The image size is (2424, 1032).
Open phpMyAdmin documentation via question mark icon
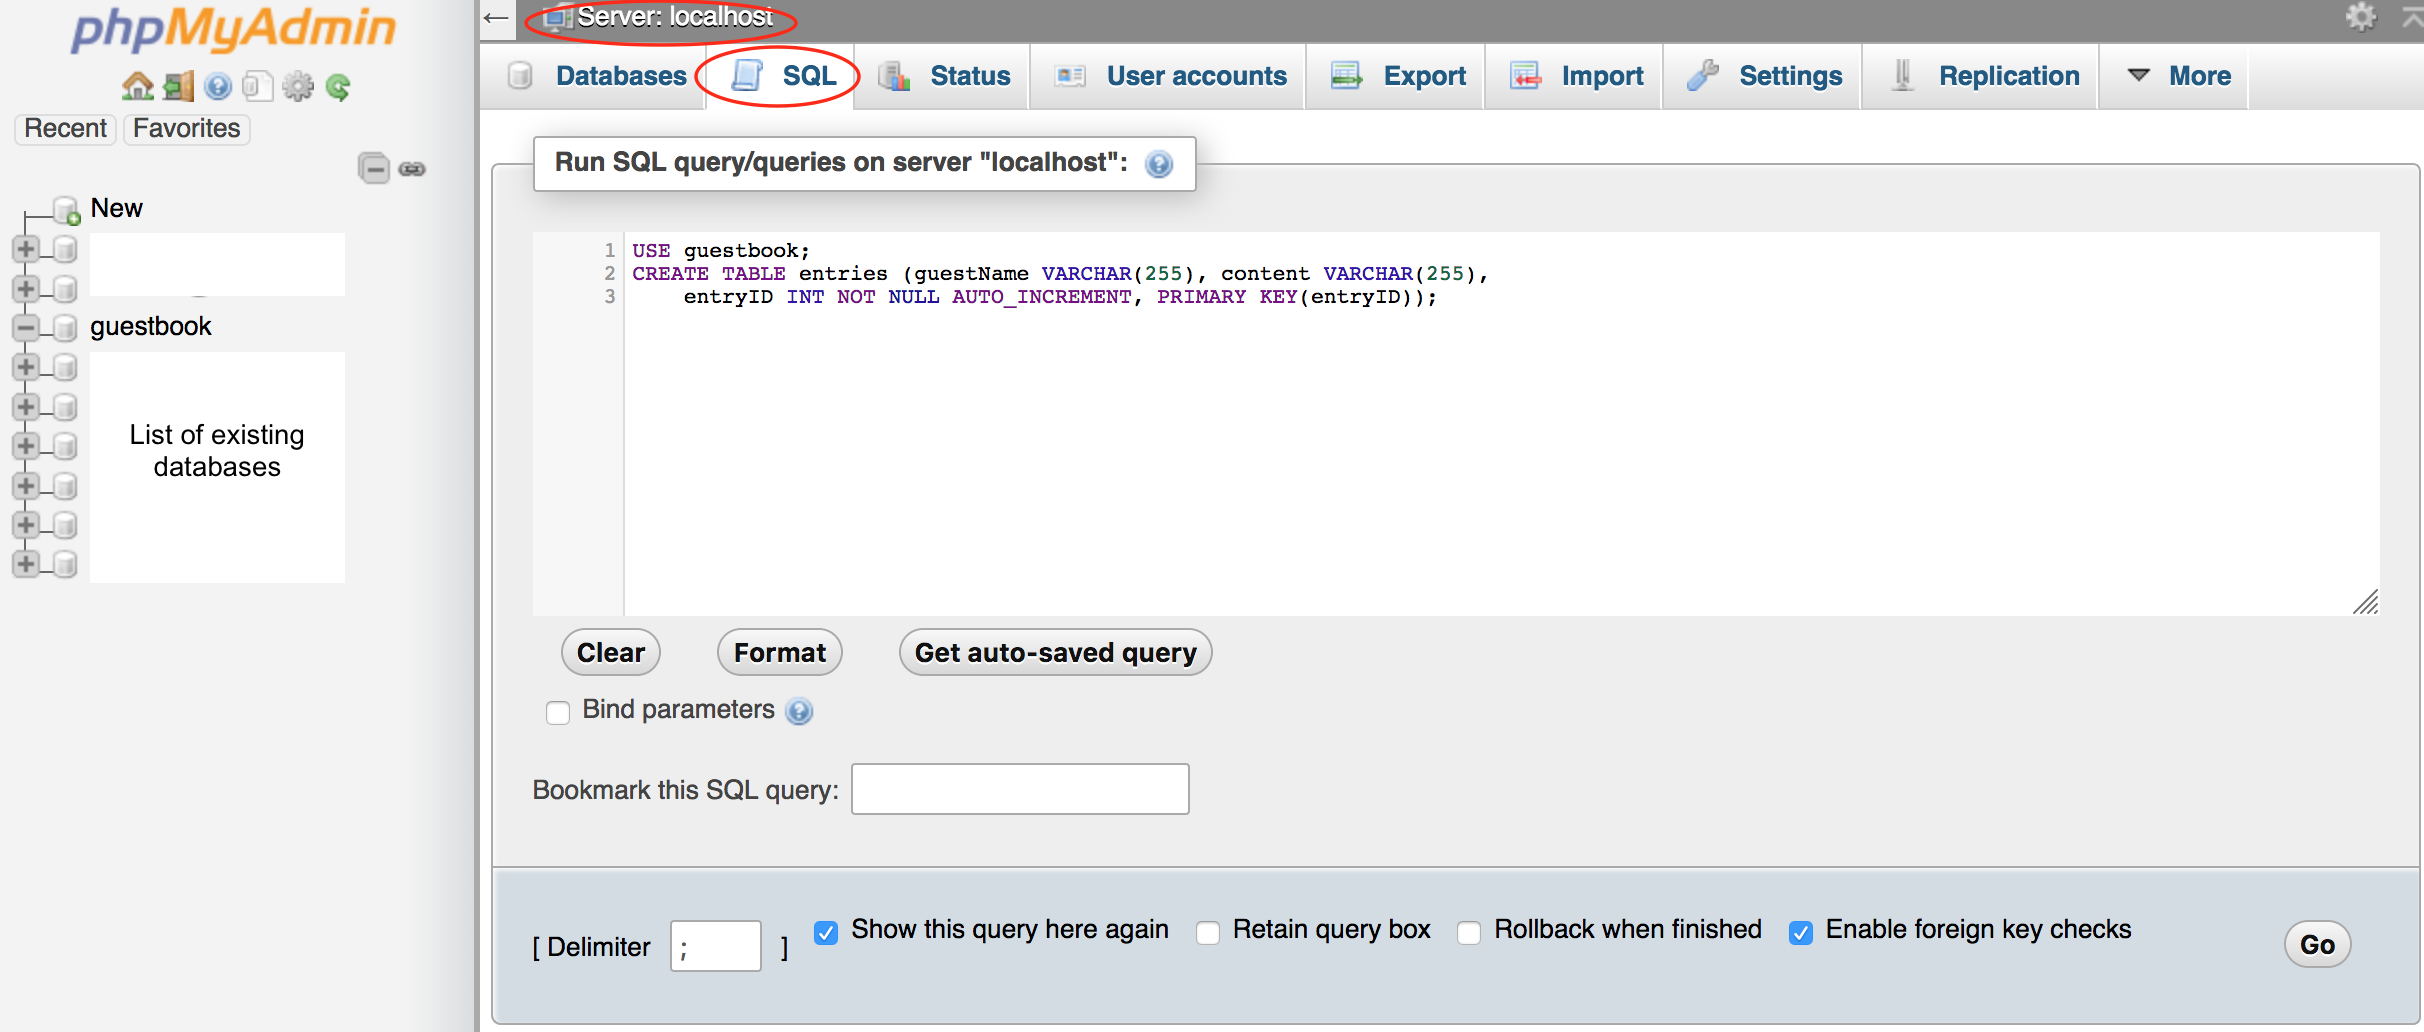[x=218, y=86]
